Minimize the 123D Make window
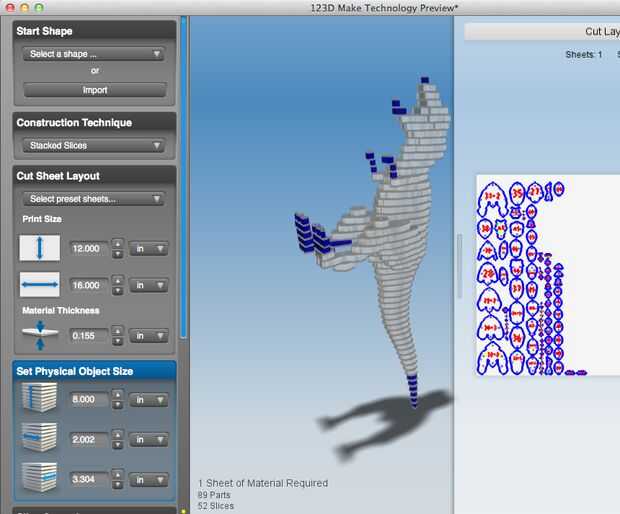Screen dimensions: 620x514 coord(25,7)
